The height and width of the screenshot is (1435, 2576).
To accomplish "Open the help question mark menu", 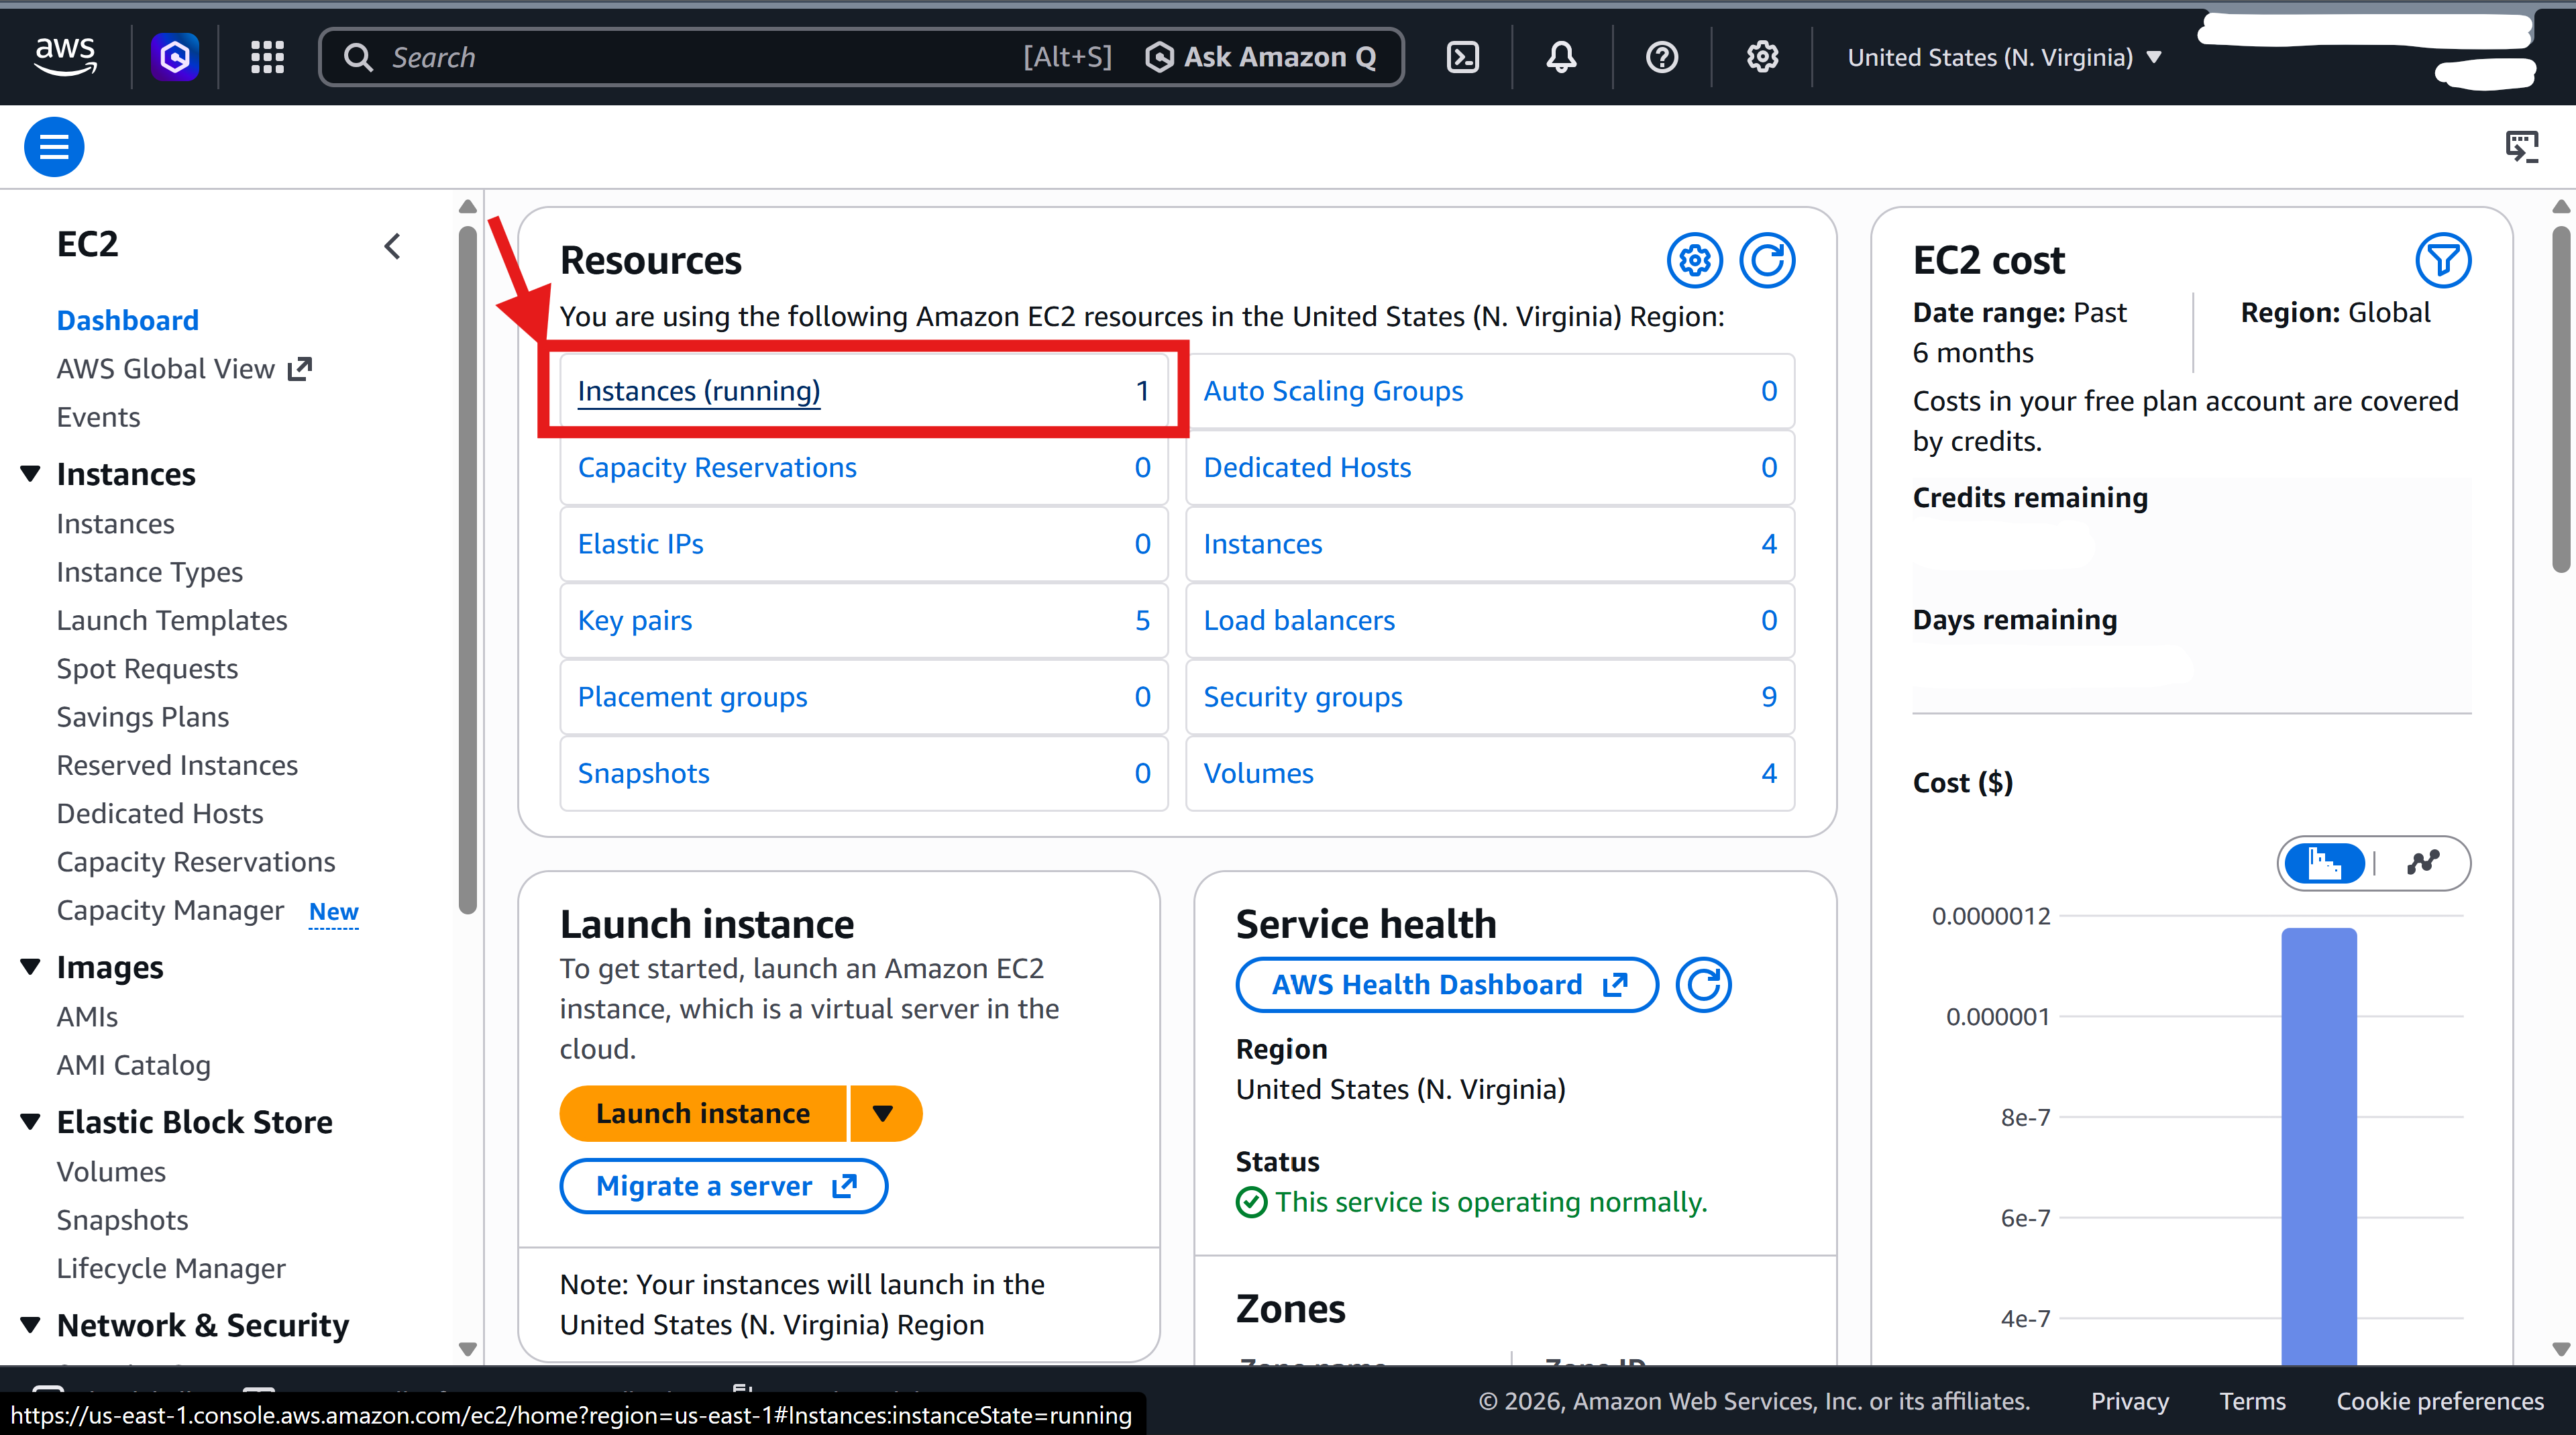I will (x=1661, y=57).
